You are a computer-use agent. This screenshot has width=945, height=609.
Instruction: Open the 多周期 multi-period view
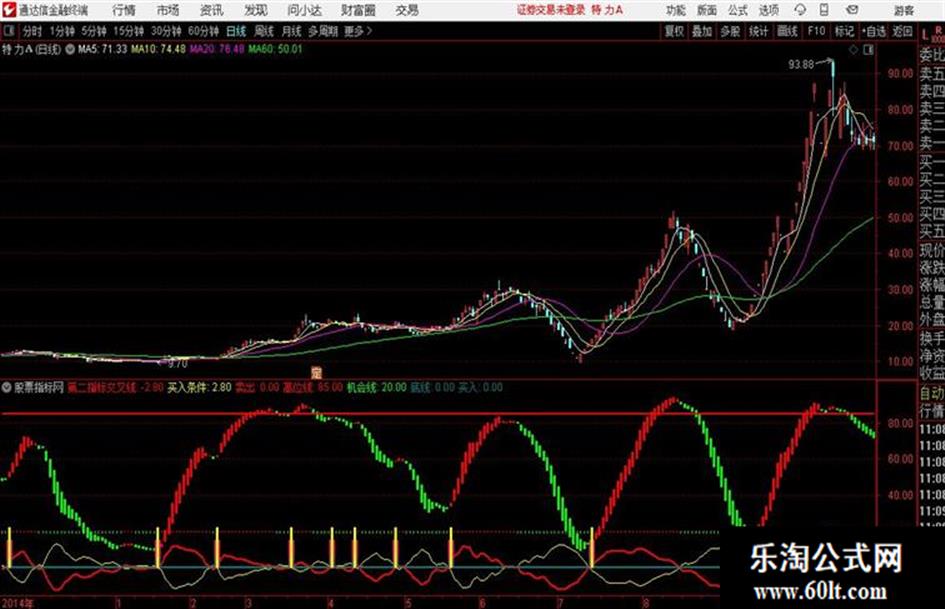[323, 31]
